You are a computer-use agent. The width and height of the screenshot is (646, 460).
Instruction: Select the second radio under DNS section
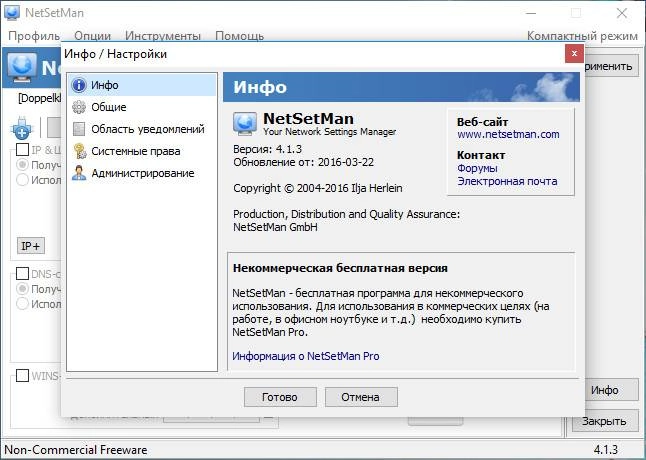pyautogui.click(x=22, y=304)
